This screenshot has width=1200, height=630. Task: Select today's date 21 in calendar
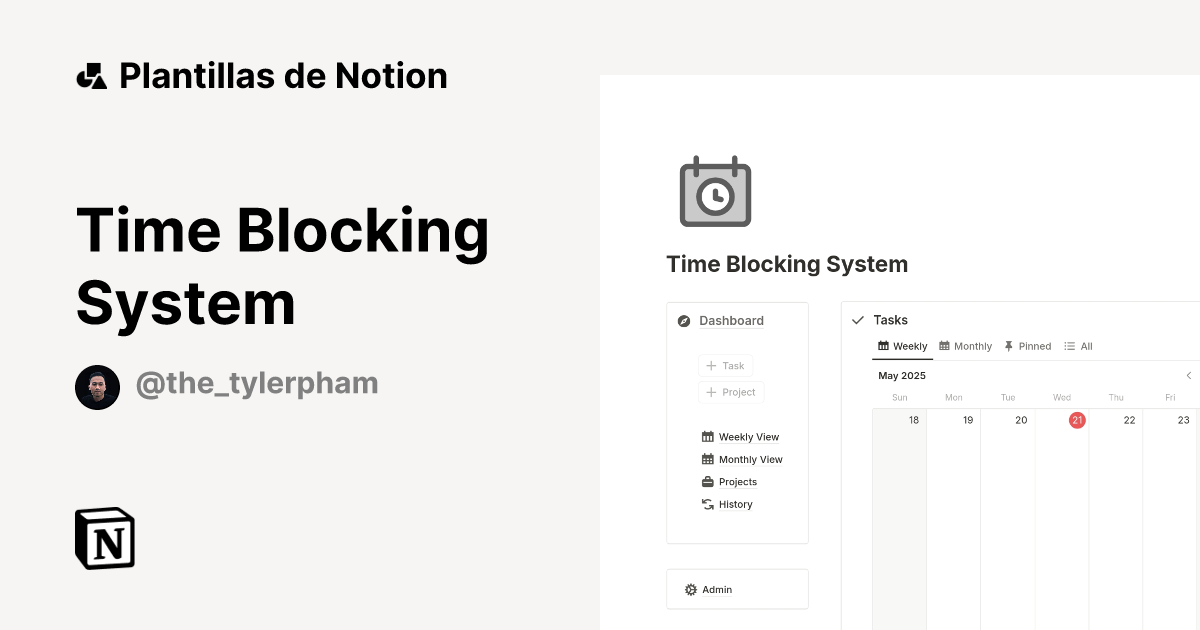[x=1077, y=420]
